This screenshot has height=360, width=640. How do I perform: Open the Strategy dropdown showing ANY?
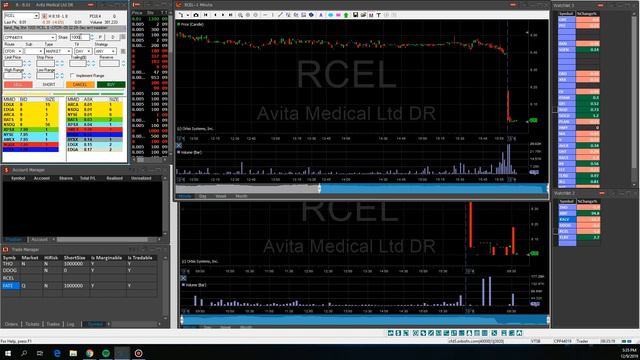tap(113, 51)
